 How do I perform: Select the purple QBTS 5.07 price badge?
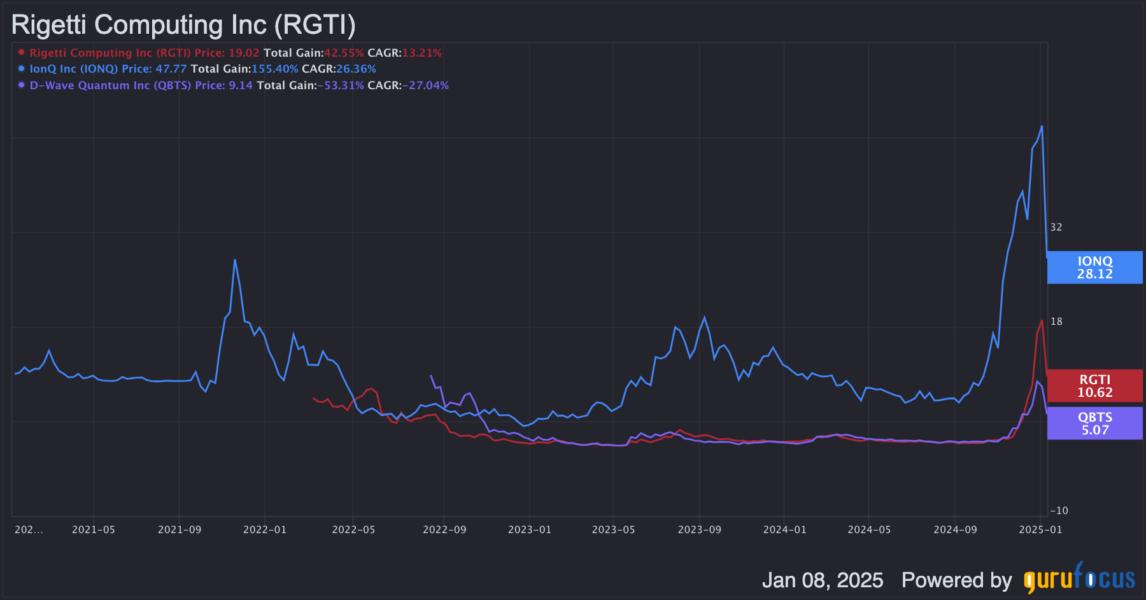tap(1094, 421)
